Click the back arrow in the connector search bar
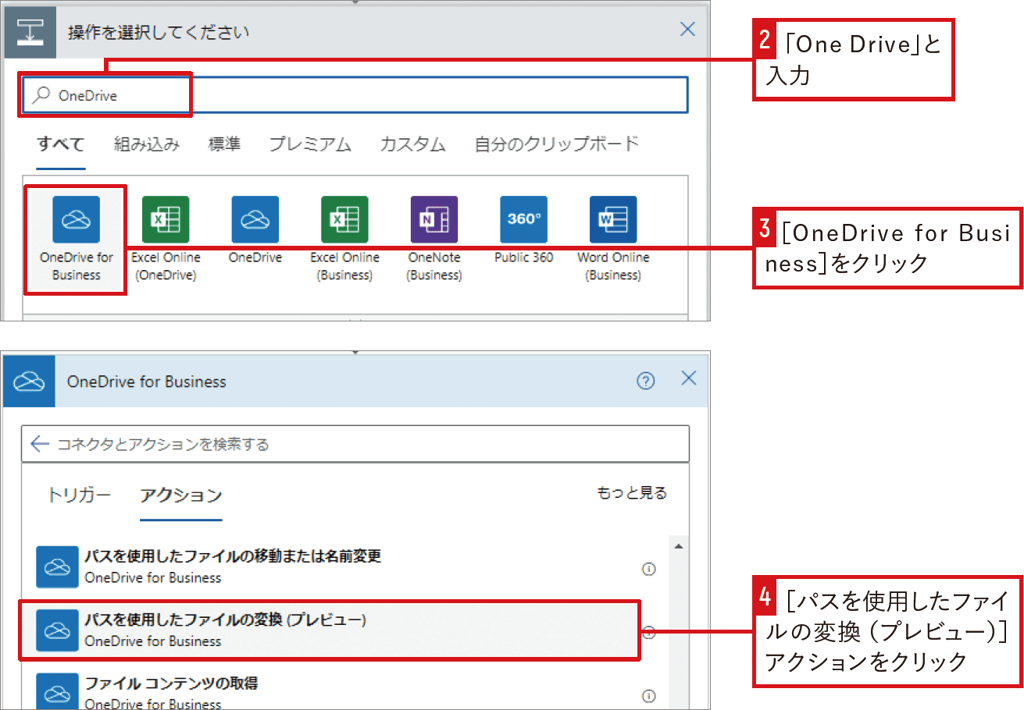This screenshot has width=1024, height=710. click(41, 443)
